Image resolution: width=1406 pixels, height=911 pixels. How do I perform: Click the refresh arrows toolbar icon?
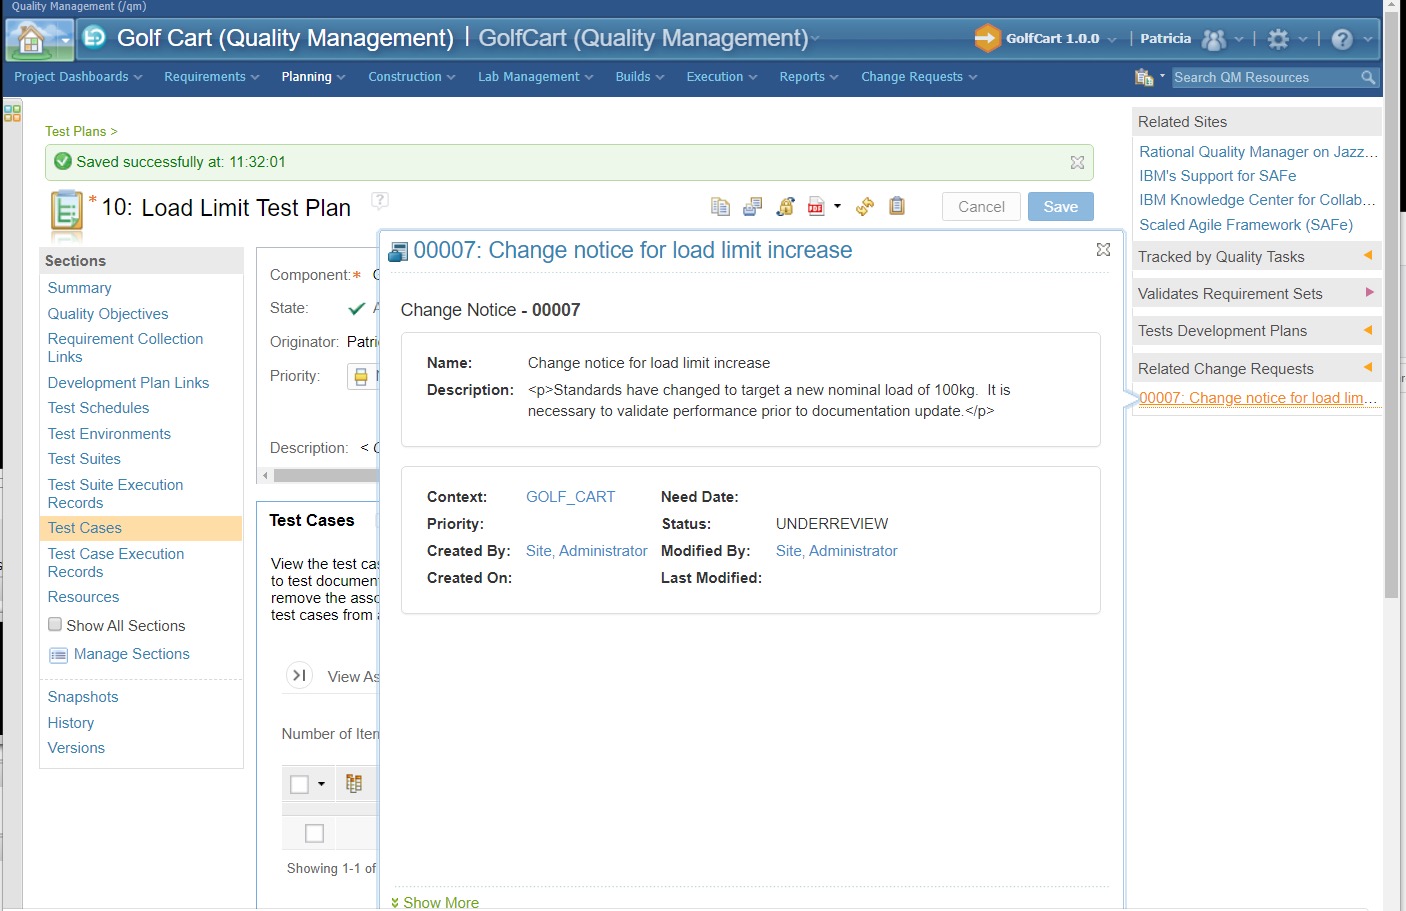[x=865, y=206]
